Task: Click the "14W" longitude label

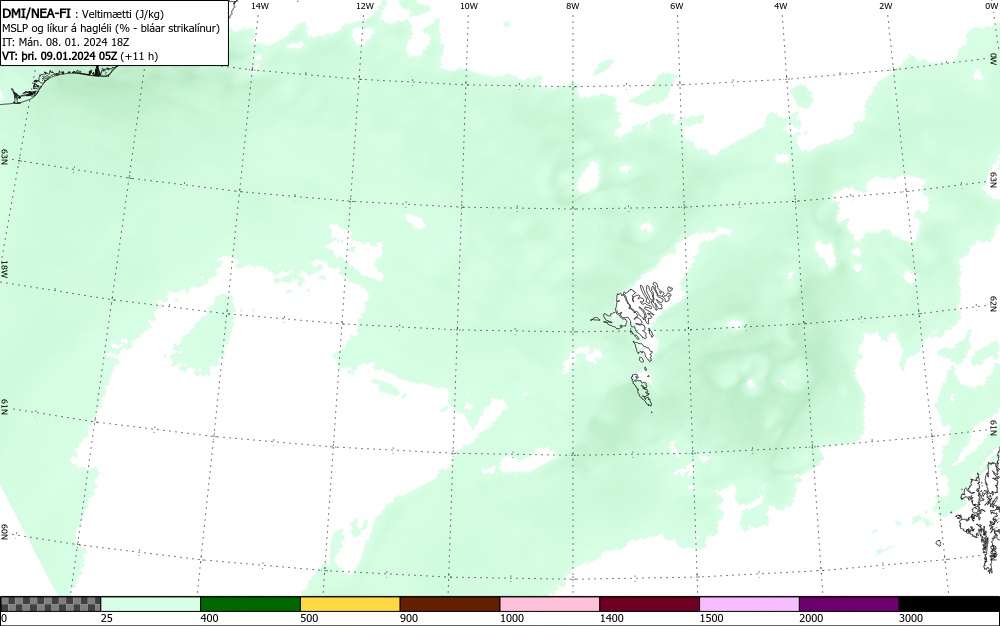Action: 260,6
